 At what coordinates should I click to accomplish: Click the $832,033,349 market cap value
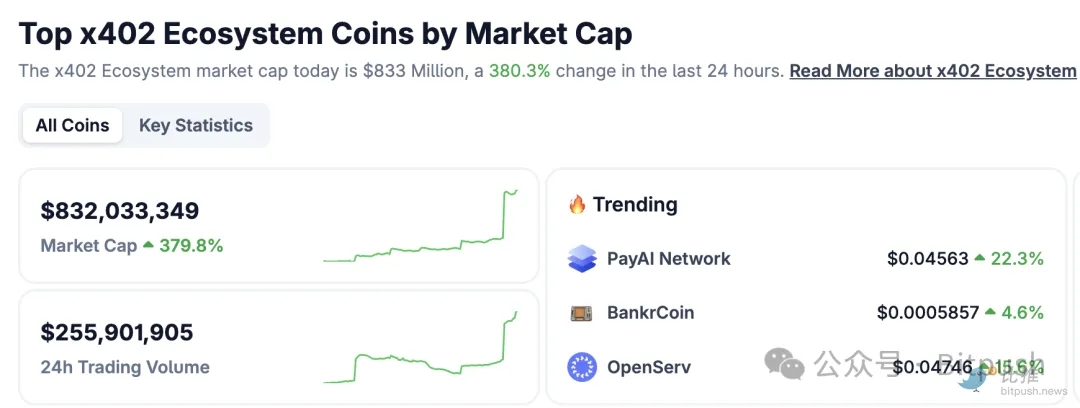(120, 211)
